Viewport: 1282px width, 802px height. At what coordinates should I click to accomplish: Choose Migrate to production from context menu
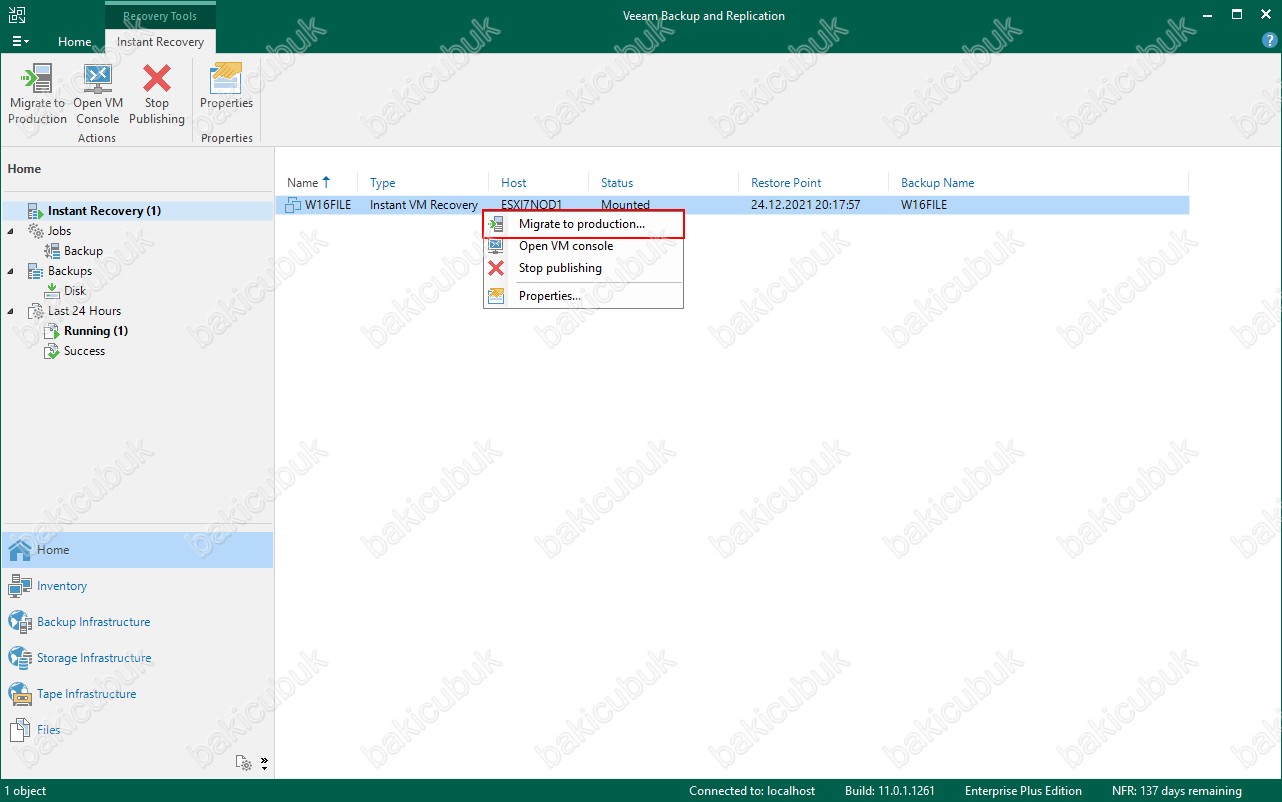click(x=583, y=224)
